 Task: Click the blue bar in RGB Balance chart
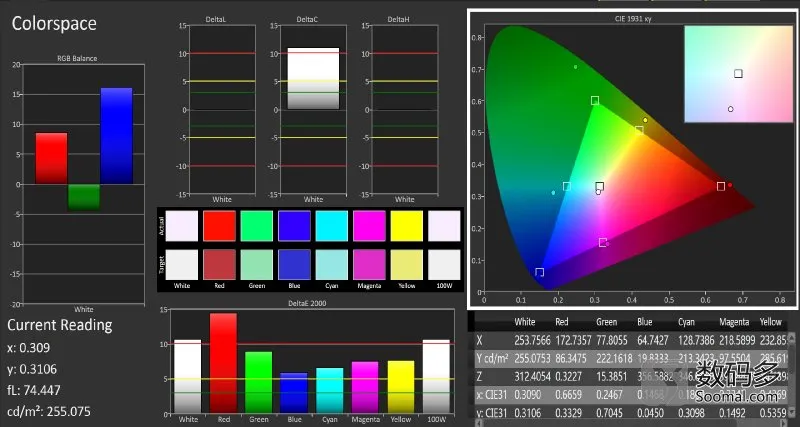point(116,136)
